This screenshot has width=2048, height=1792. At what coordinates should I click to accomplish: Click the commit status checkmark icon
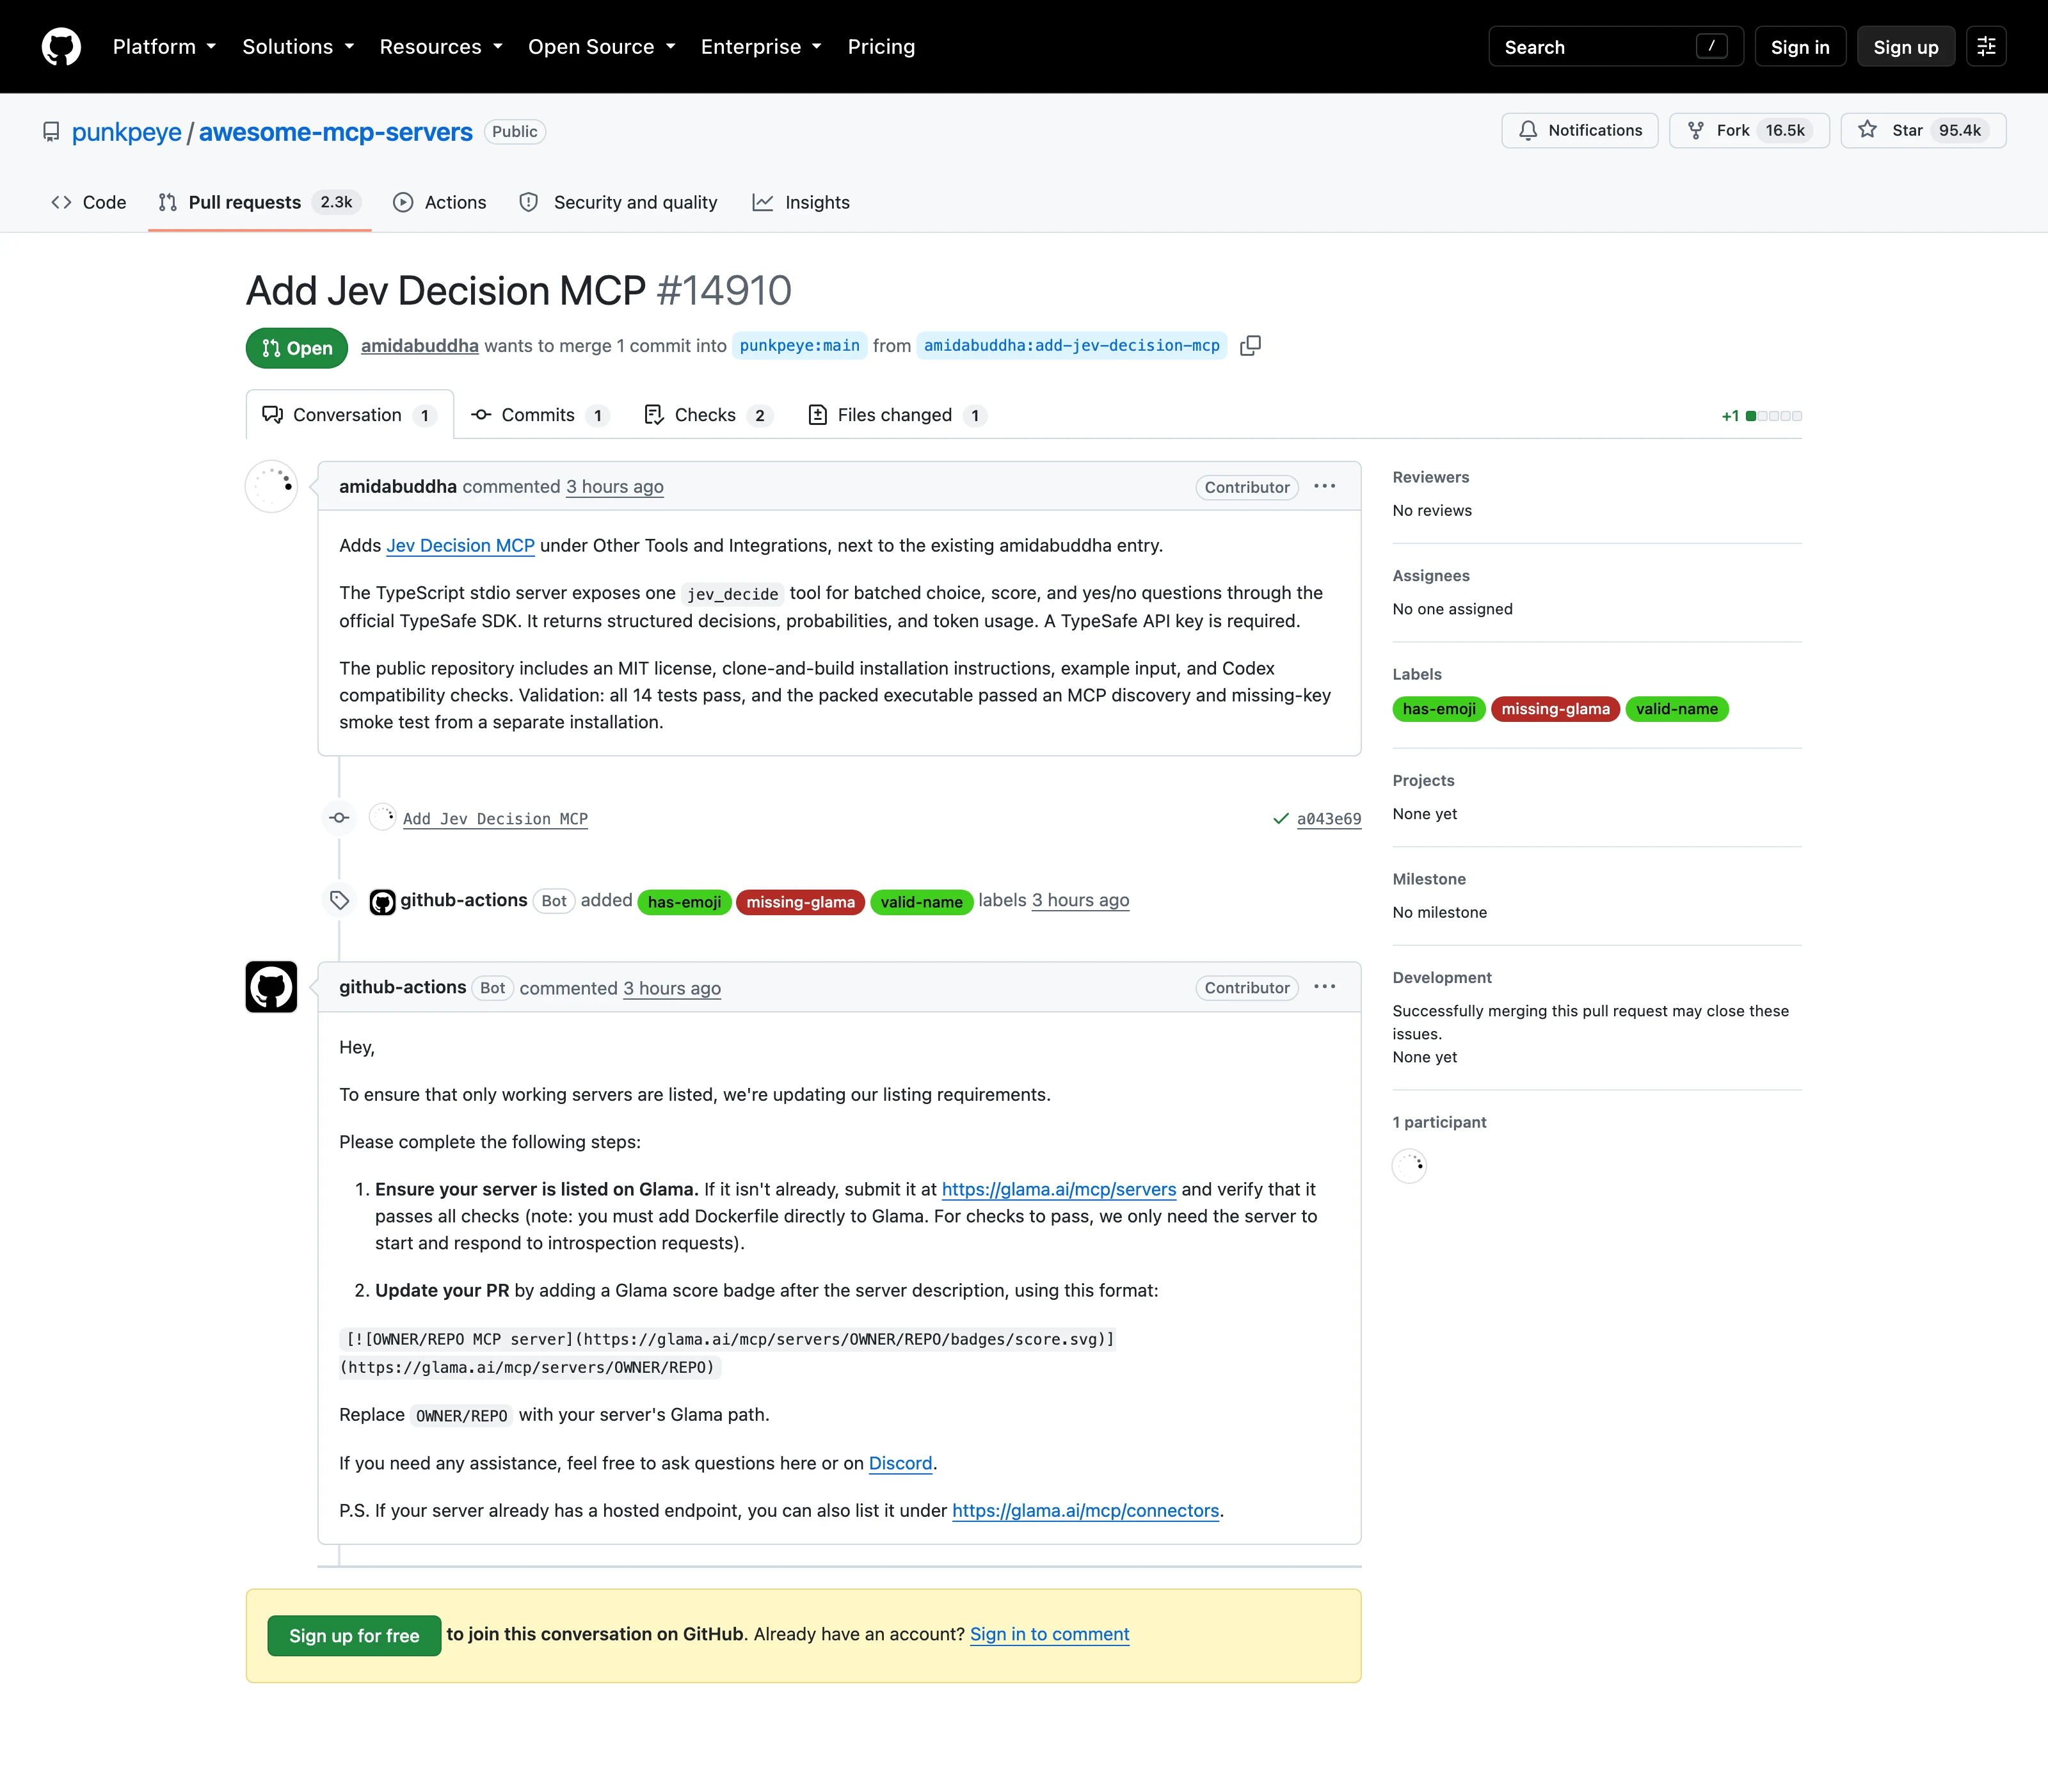click(x=1281, y=819)
